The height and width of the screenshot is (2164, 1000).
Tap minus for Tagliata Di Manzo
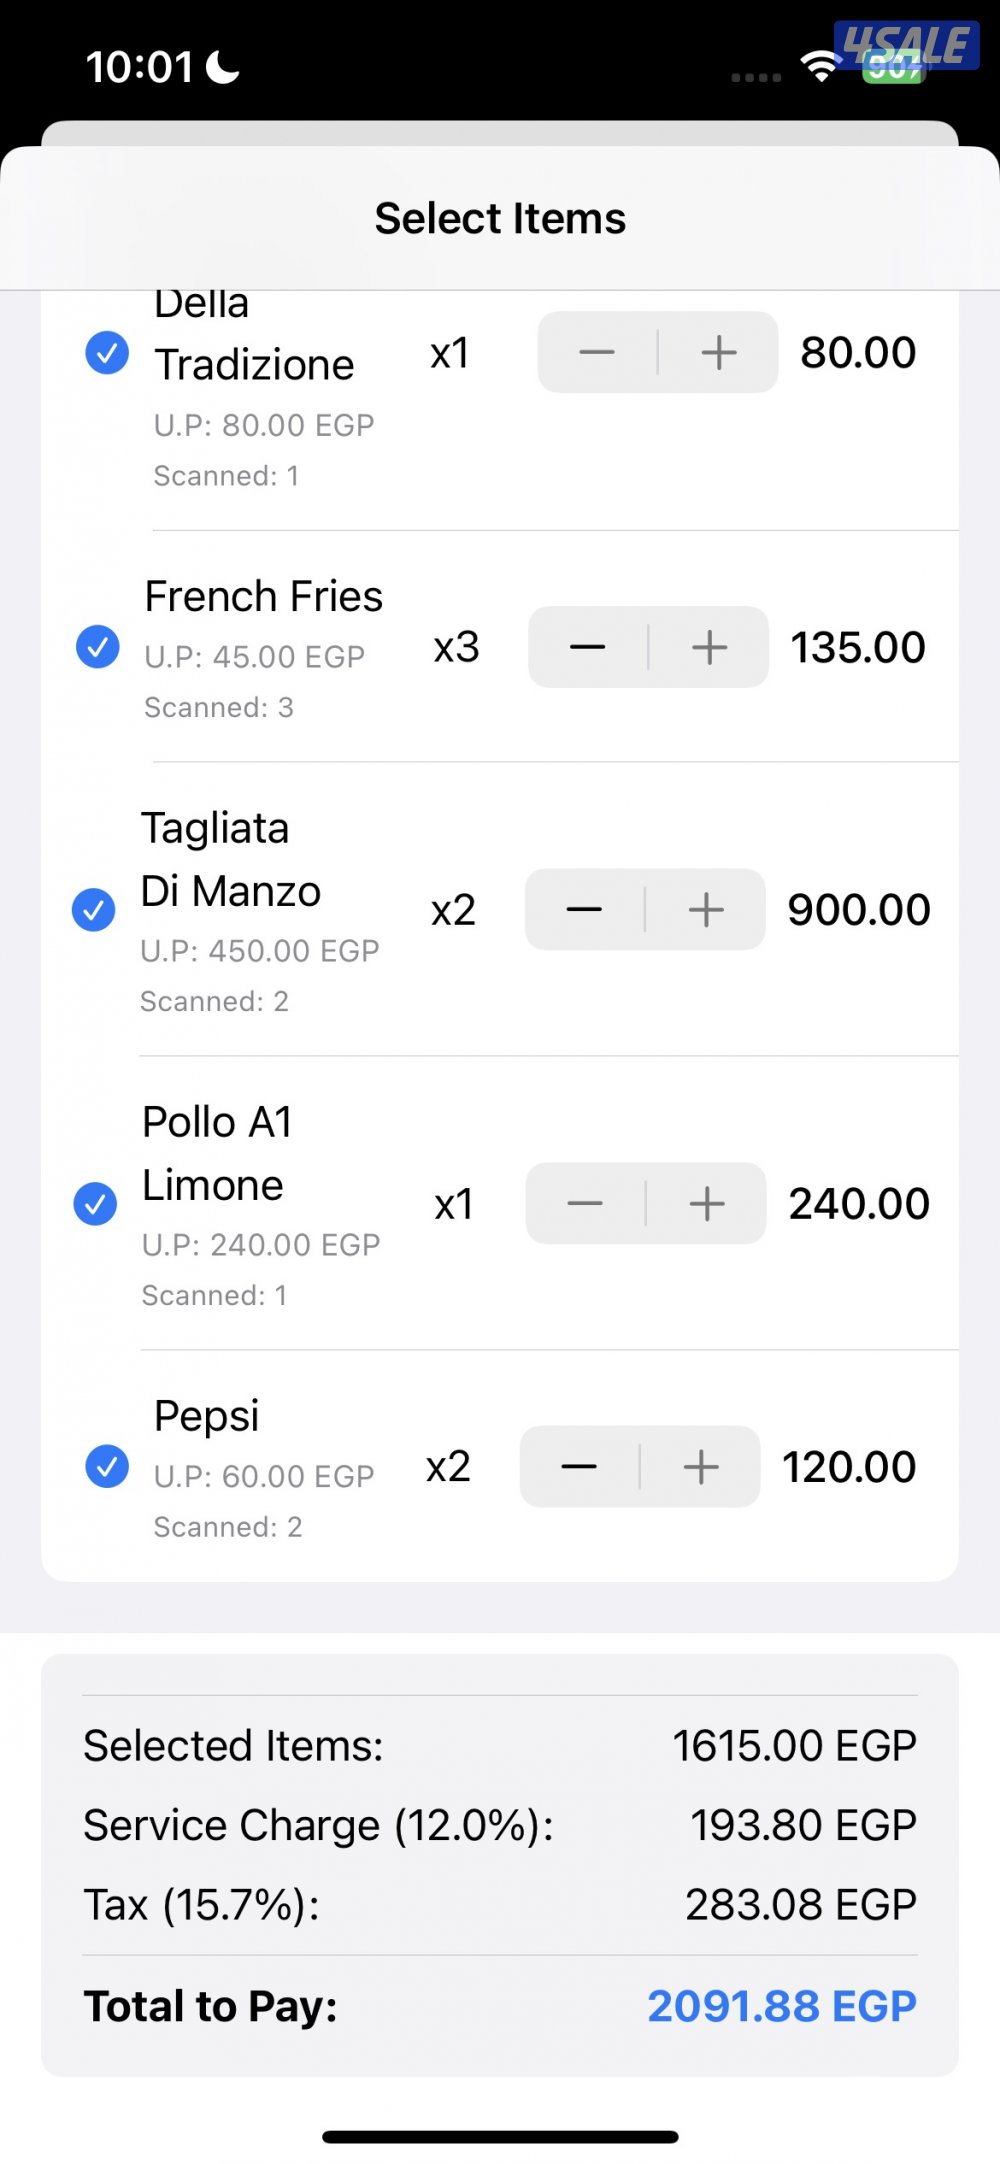coord(585,909)
